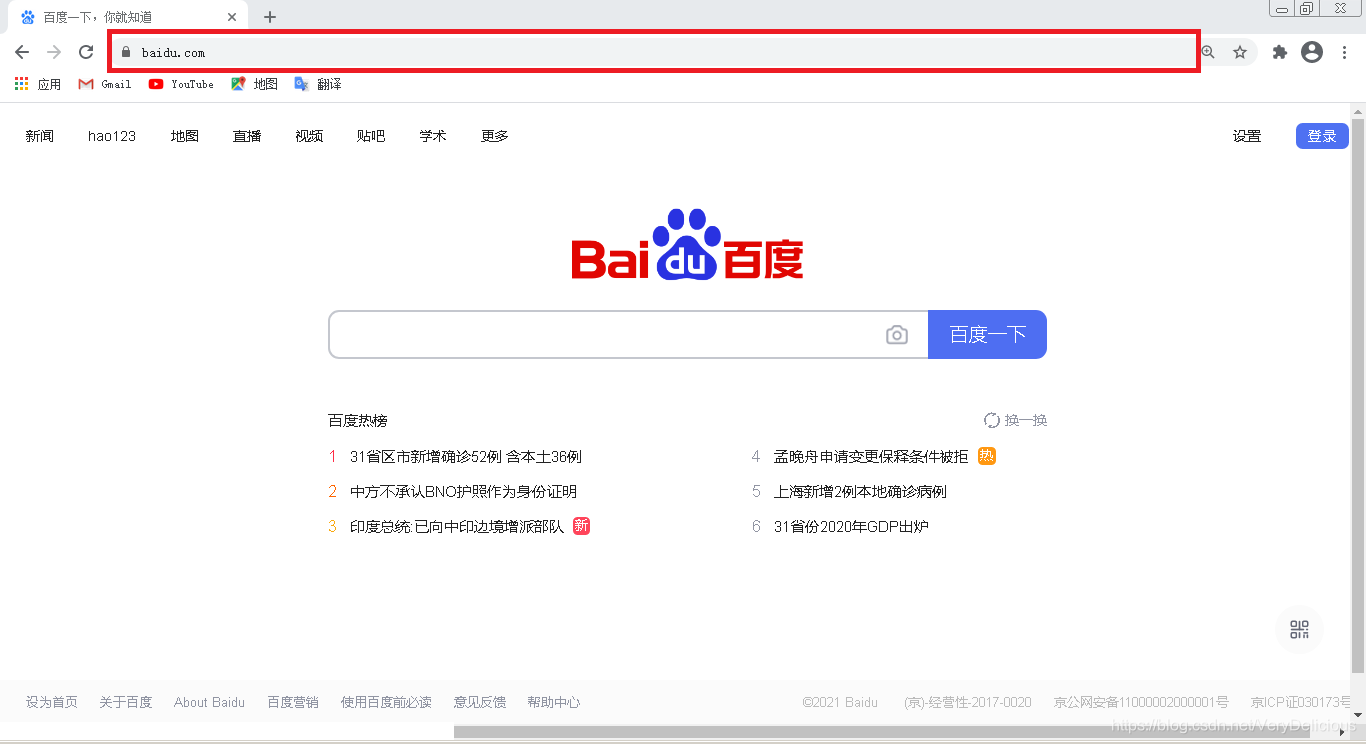Open the Chrome profile avatar
This screenshot has height=744, width=1366.
[1312, 52]
